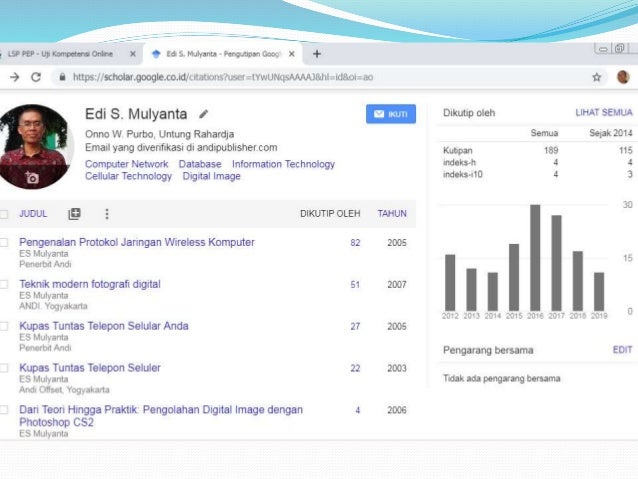Click the 2016 bar in citation chart
This screenshot has height=479, width=638.
[535, 258]
